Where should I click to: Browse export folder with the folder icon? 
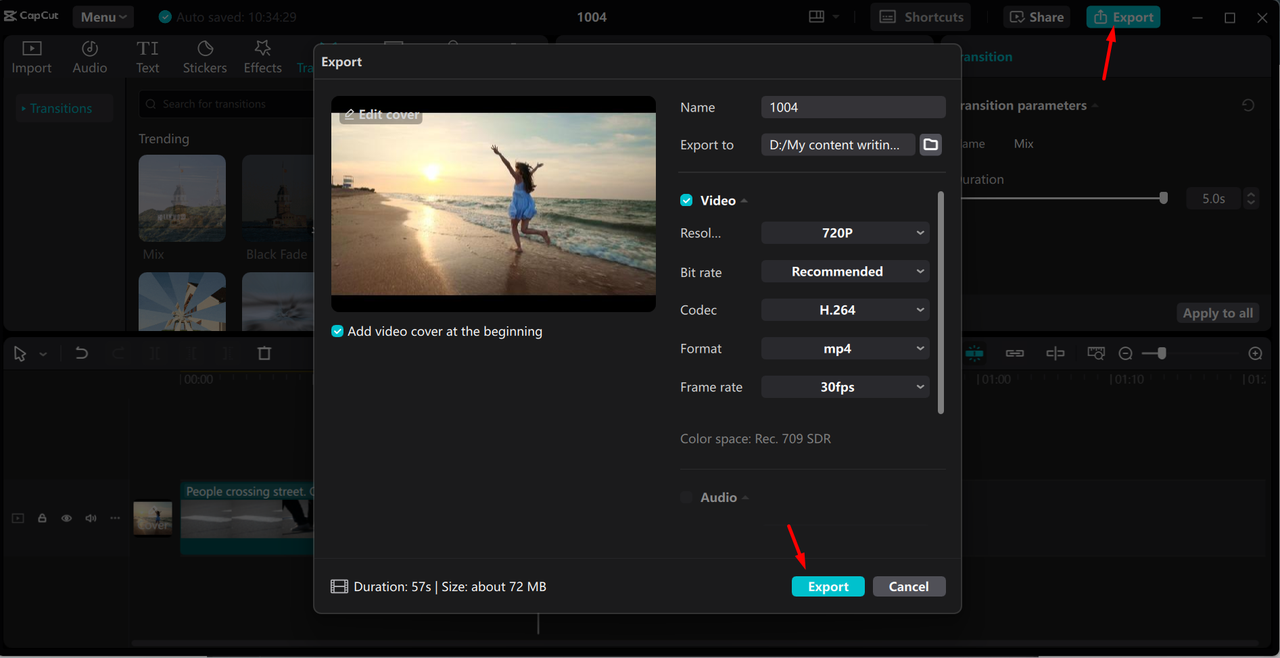pos(930,145)
